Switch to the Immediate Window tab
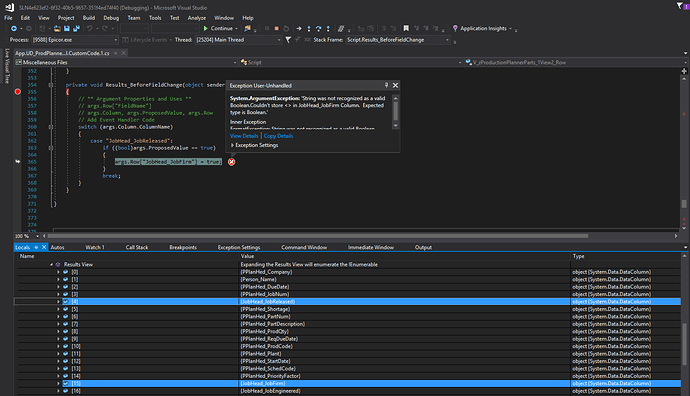 pos(371,247)
